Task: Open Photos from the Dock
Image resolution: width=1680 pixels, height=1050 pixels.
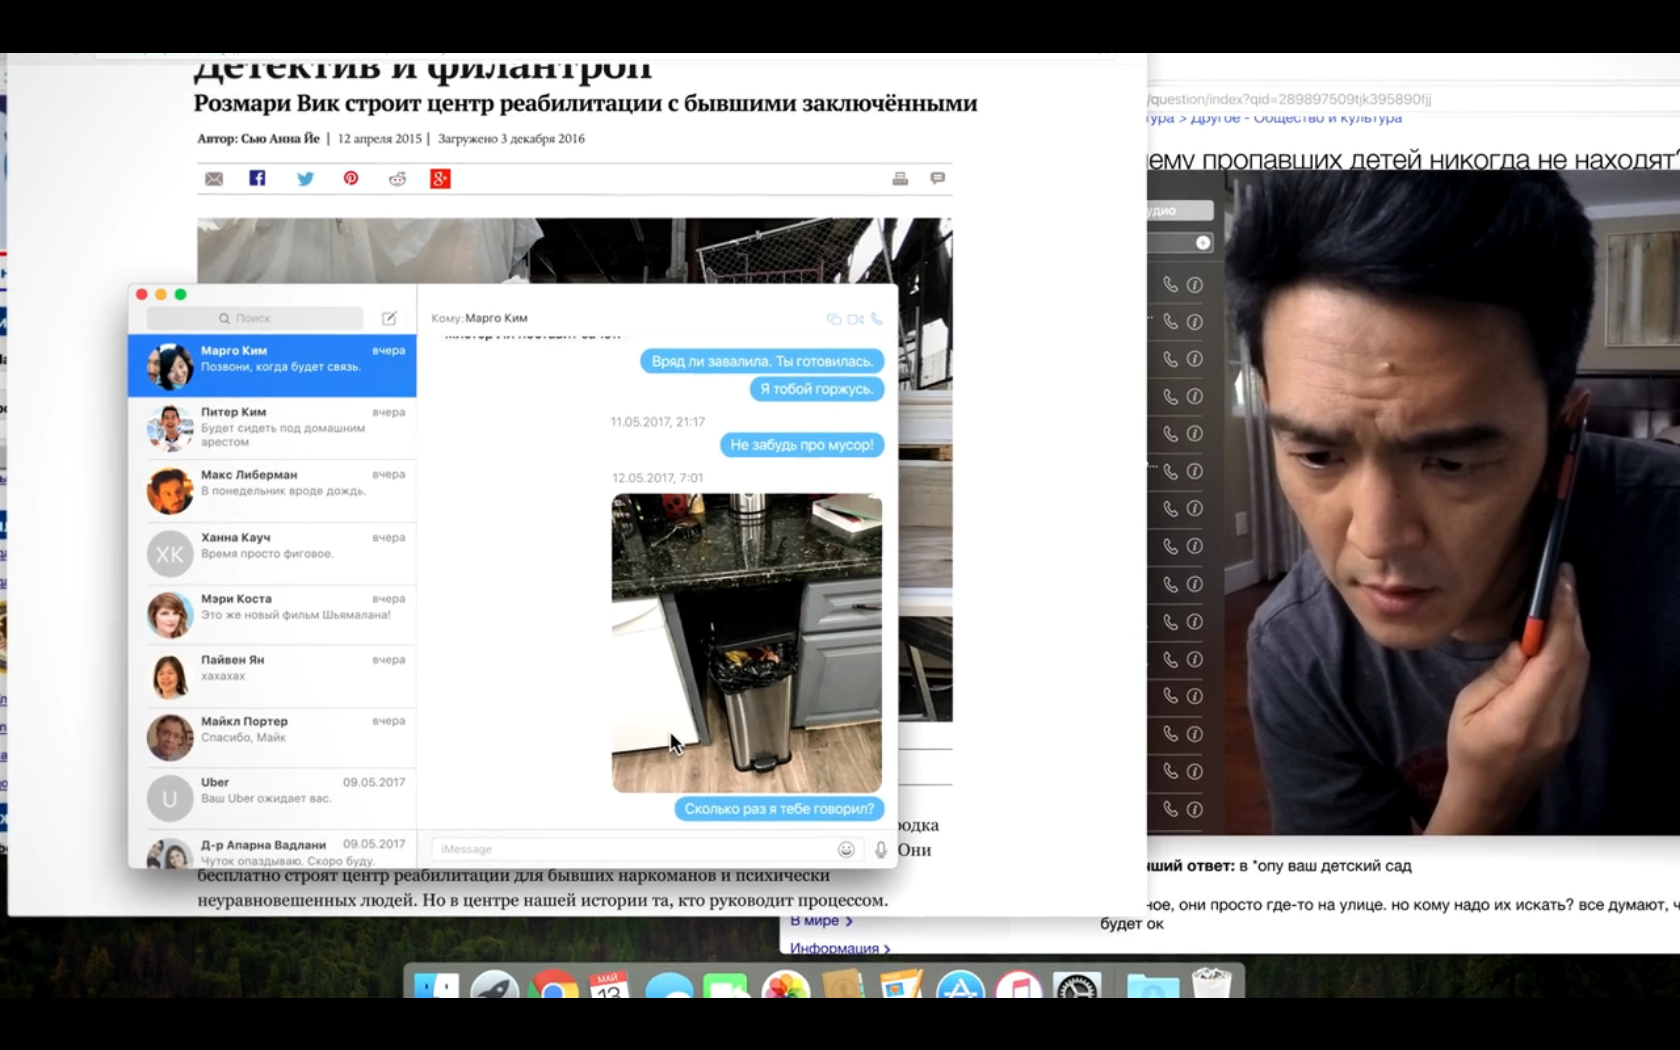Action: click(786, 984)
